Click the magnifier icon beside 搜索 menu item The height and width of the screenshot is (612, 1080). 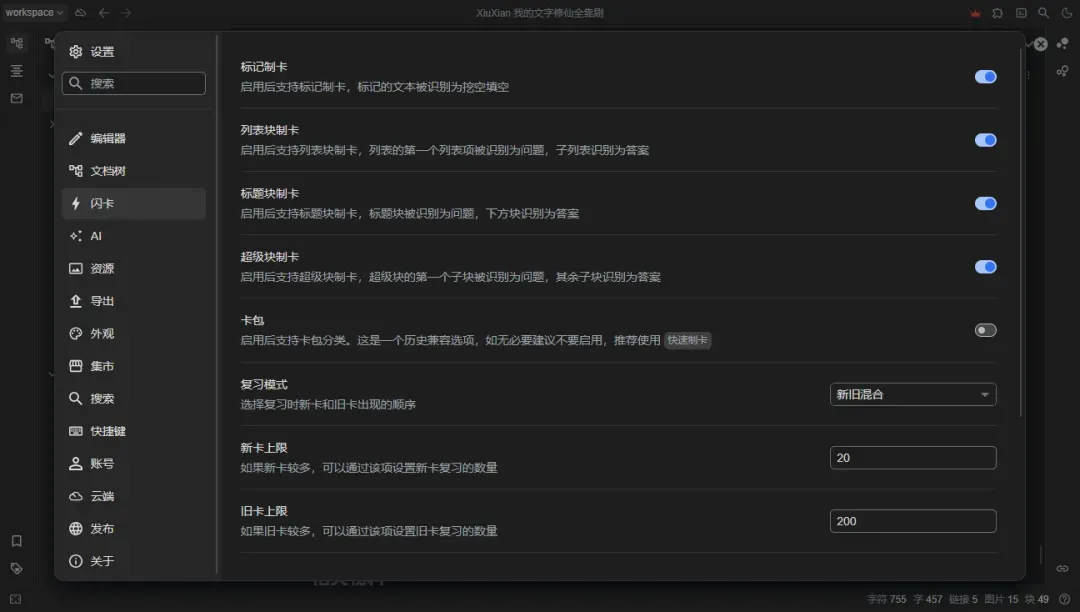[76, 399]
